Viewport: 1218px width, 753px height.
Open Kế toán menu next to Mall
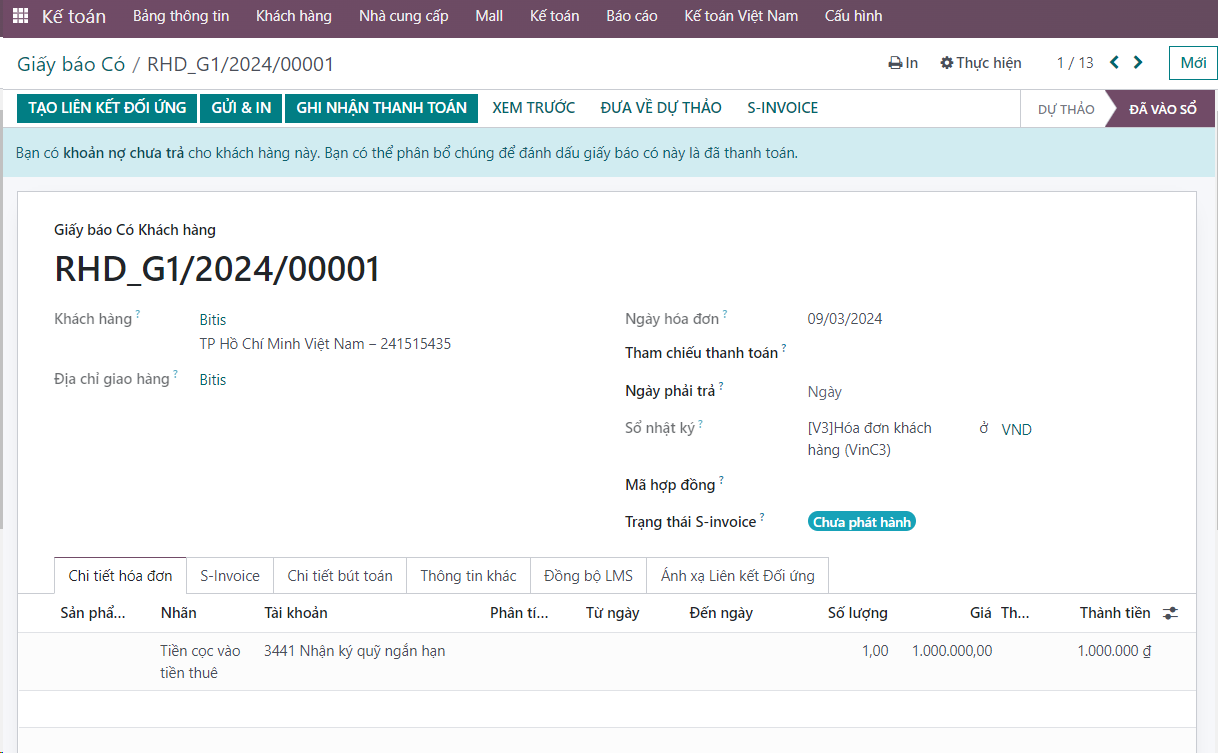click(x=555, y=16)
